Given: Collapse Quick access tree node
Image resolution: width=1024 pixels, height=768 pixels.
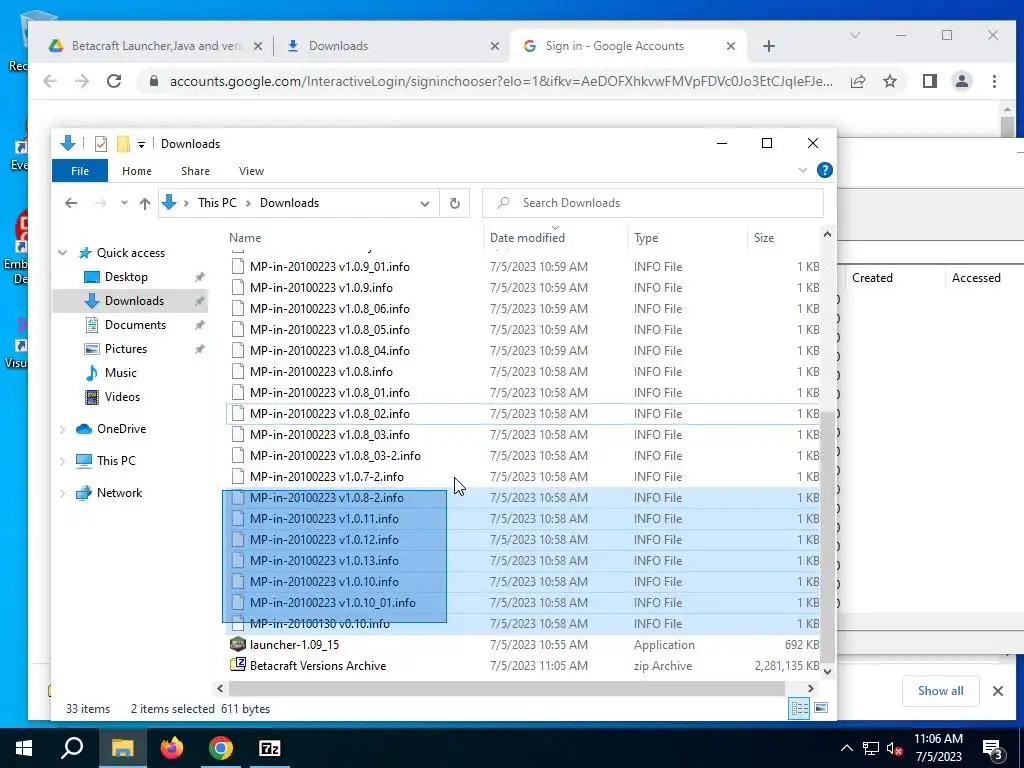Looking at the screenshot, I should (x=63, y=253).
